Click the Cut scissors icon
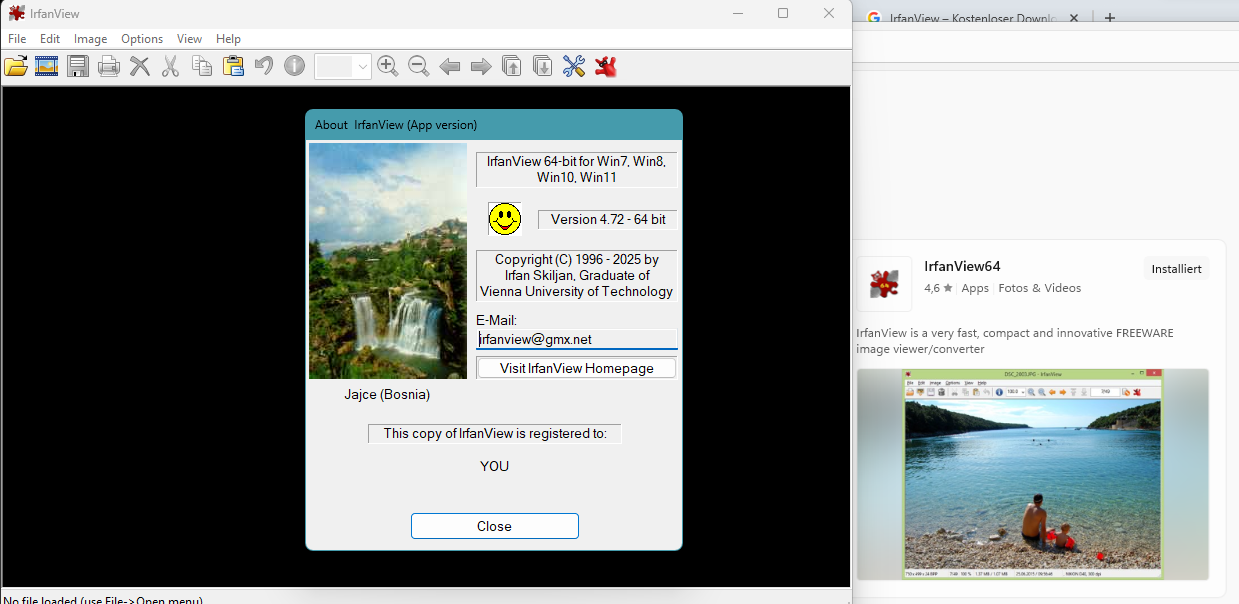 (x=170, y=67)
